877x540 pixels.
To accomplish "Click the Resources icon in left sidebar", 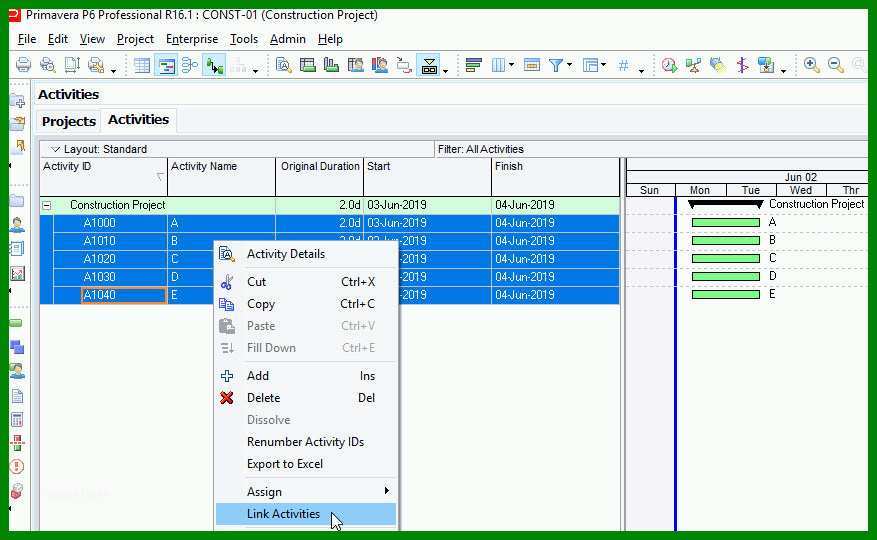I will tap(17, 225).
